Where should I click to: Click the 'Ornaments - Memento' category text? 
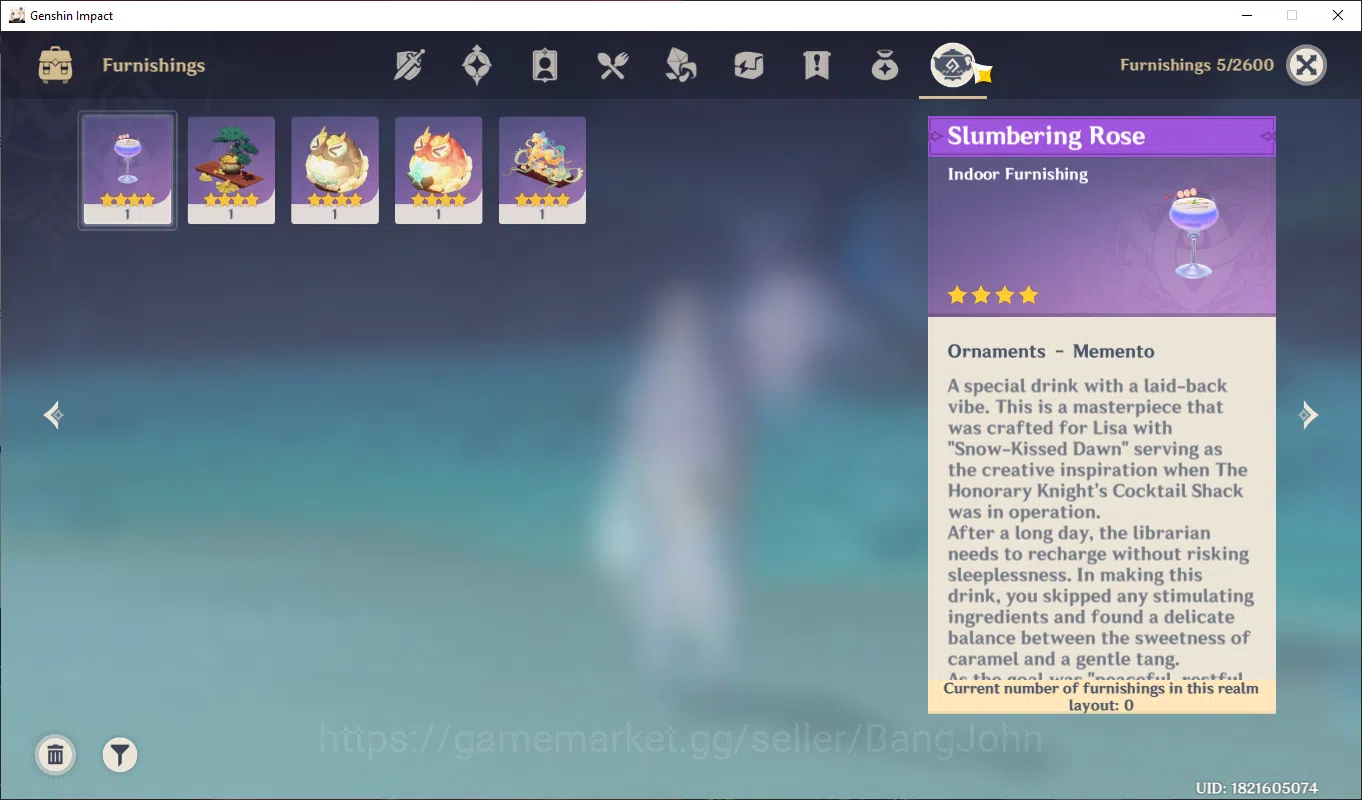click(x=1051, y=351)
